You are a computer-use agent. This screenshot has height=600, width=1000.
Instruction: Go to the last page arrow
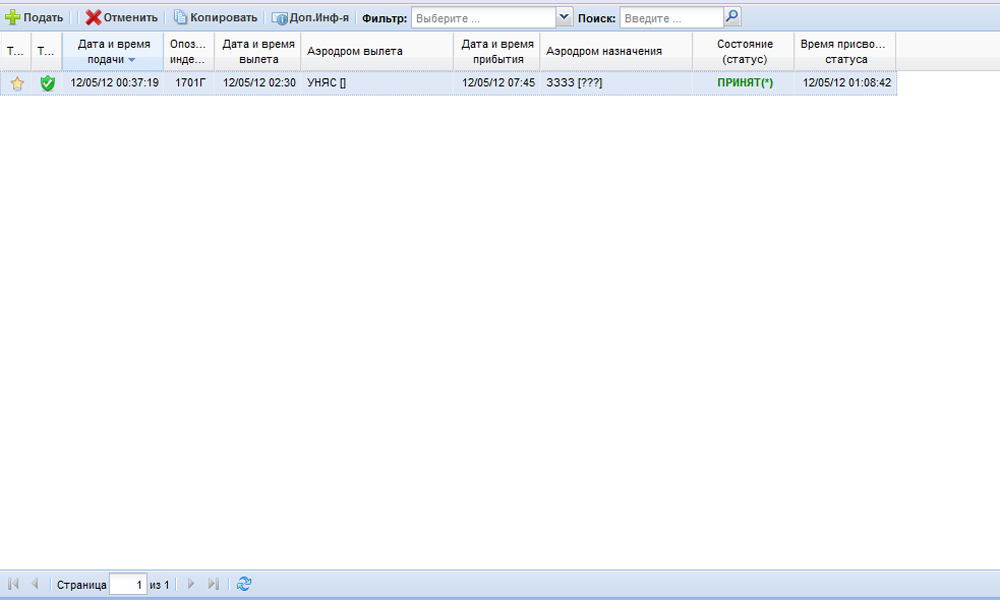click(x=213, y=584)
